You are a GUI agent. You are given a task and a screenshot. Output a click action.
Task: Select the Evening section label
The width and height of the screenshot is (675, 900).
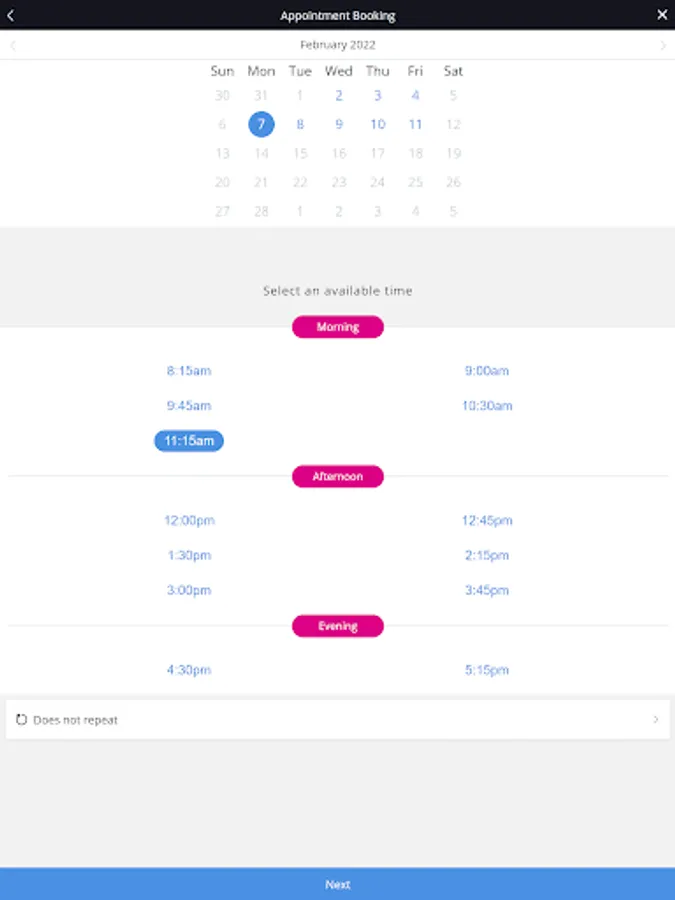[337, 626]
